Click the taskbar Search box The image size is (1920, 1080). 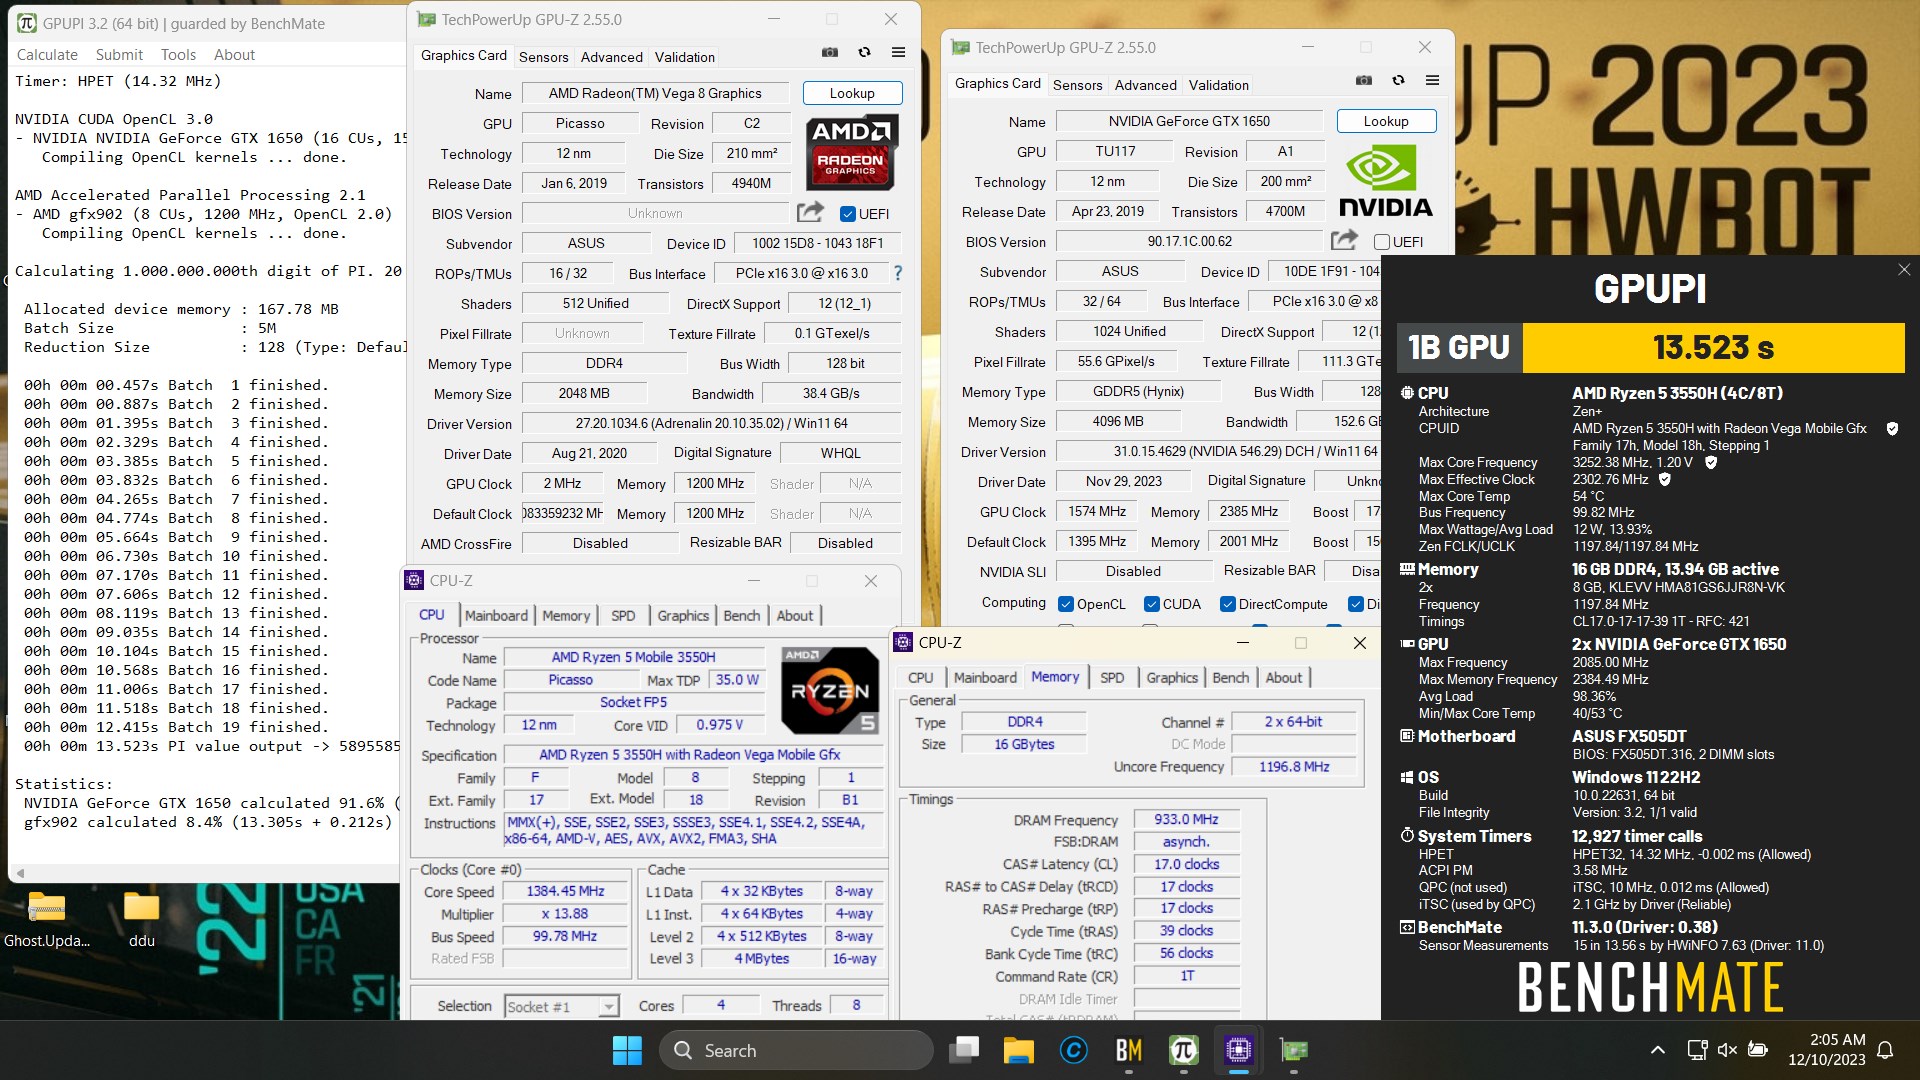797,1050
